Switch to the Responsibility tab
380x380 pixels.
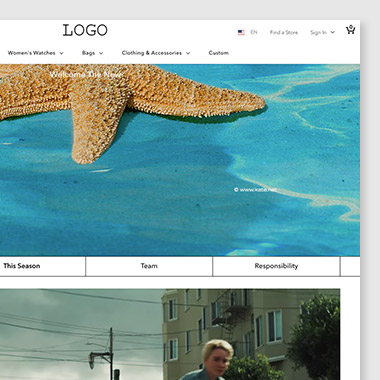(276, 266)
